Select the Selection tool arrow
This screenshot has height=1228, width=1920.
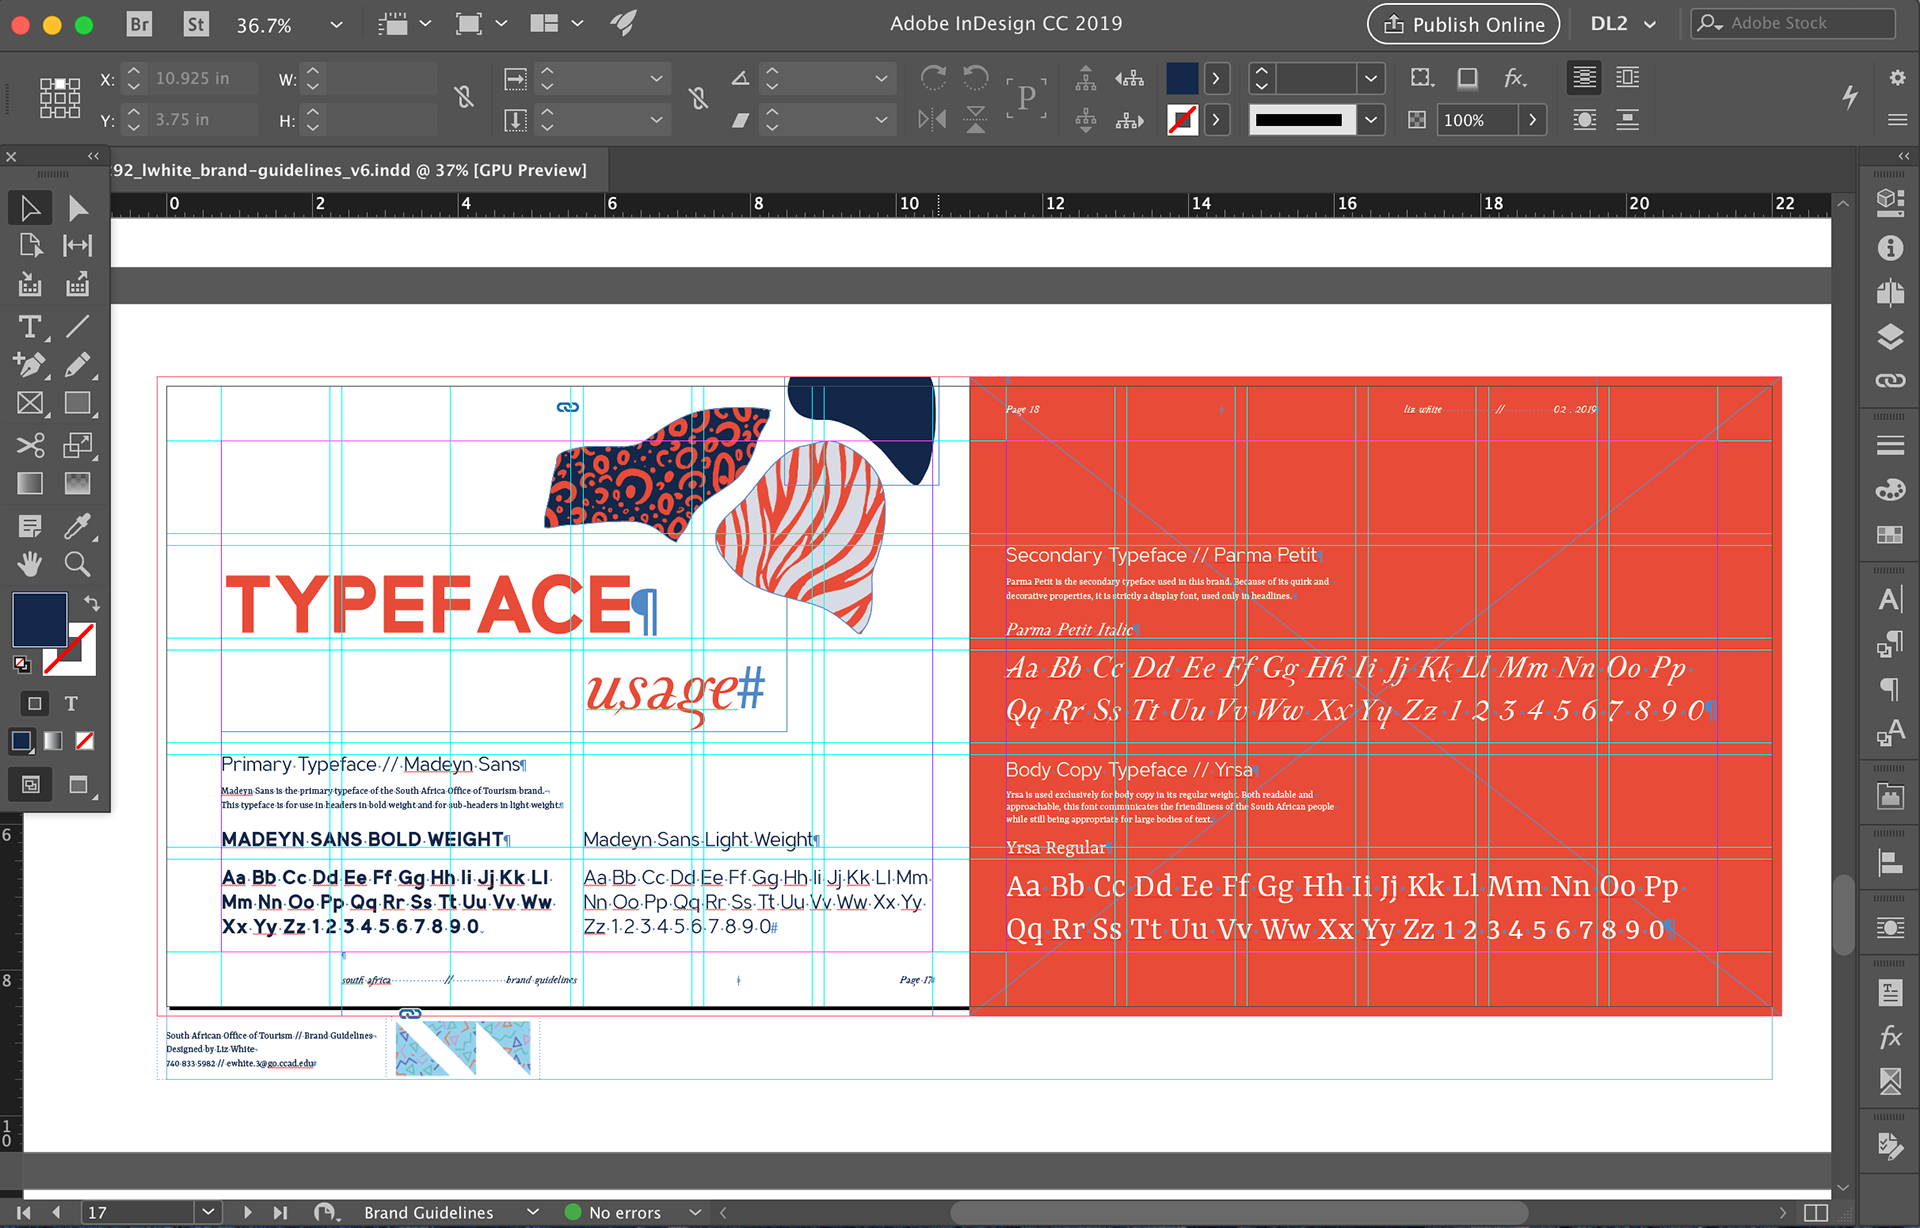tap(30, 208)
